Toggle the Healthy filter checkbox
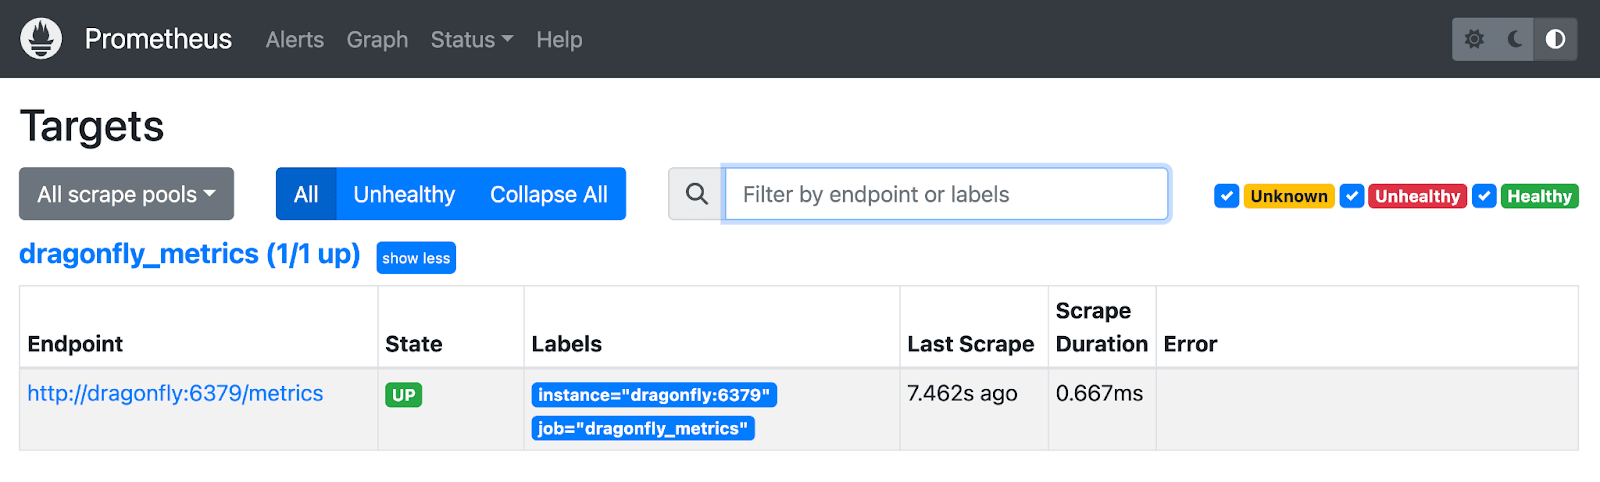 1485,196
